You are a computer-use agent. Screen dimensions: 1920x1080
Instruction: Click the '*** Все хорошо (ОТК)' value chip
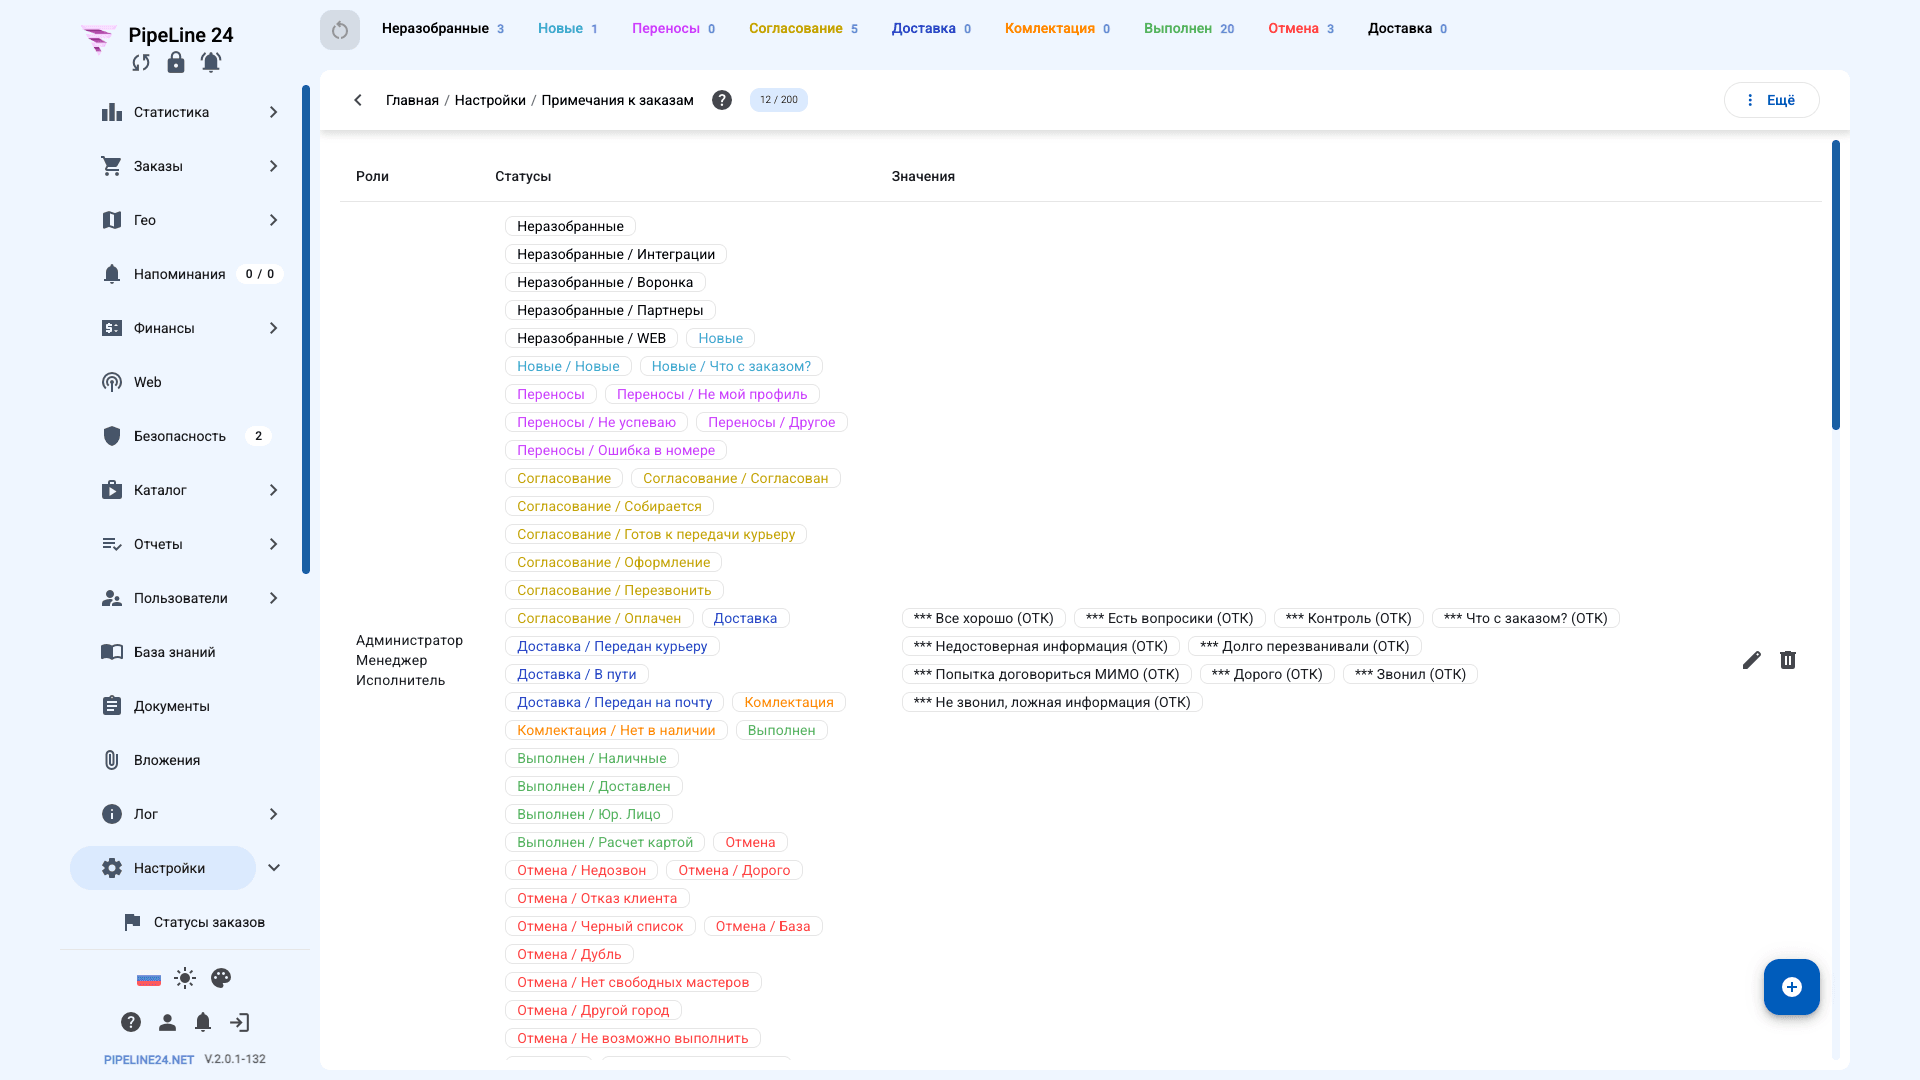tap(984, 618)
